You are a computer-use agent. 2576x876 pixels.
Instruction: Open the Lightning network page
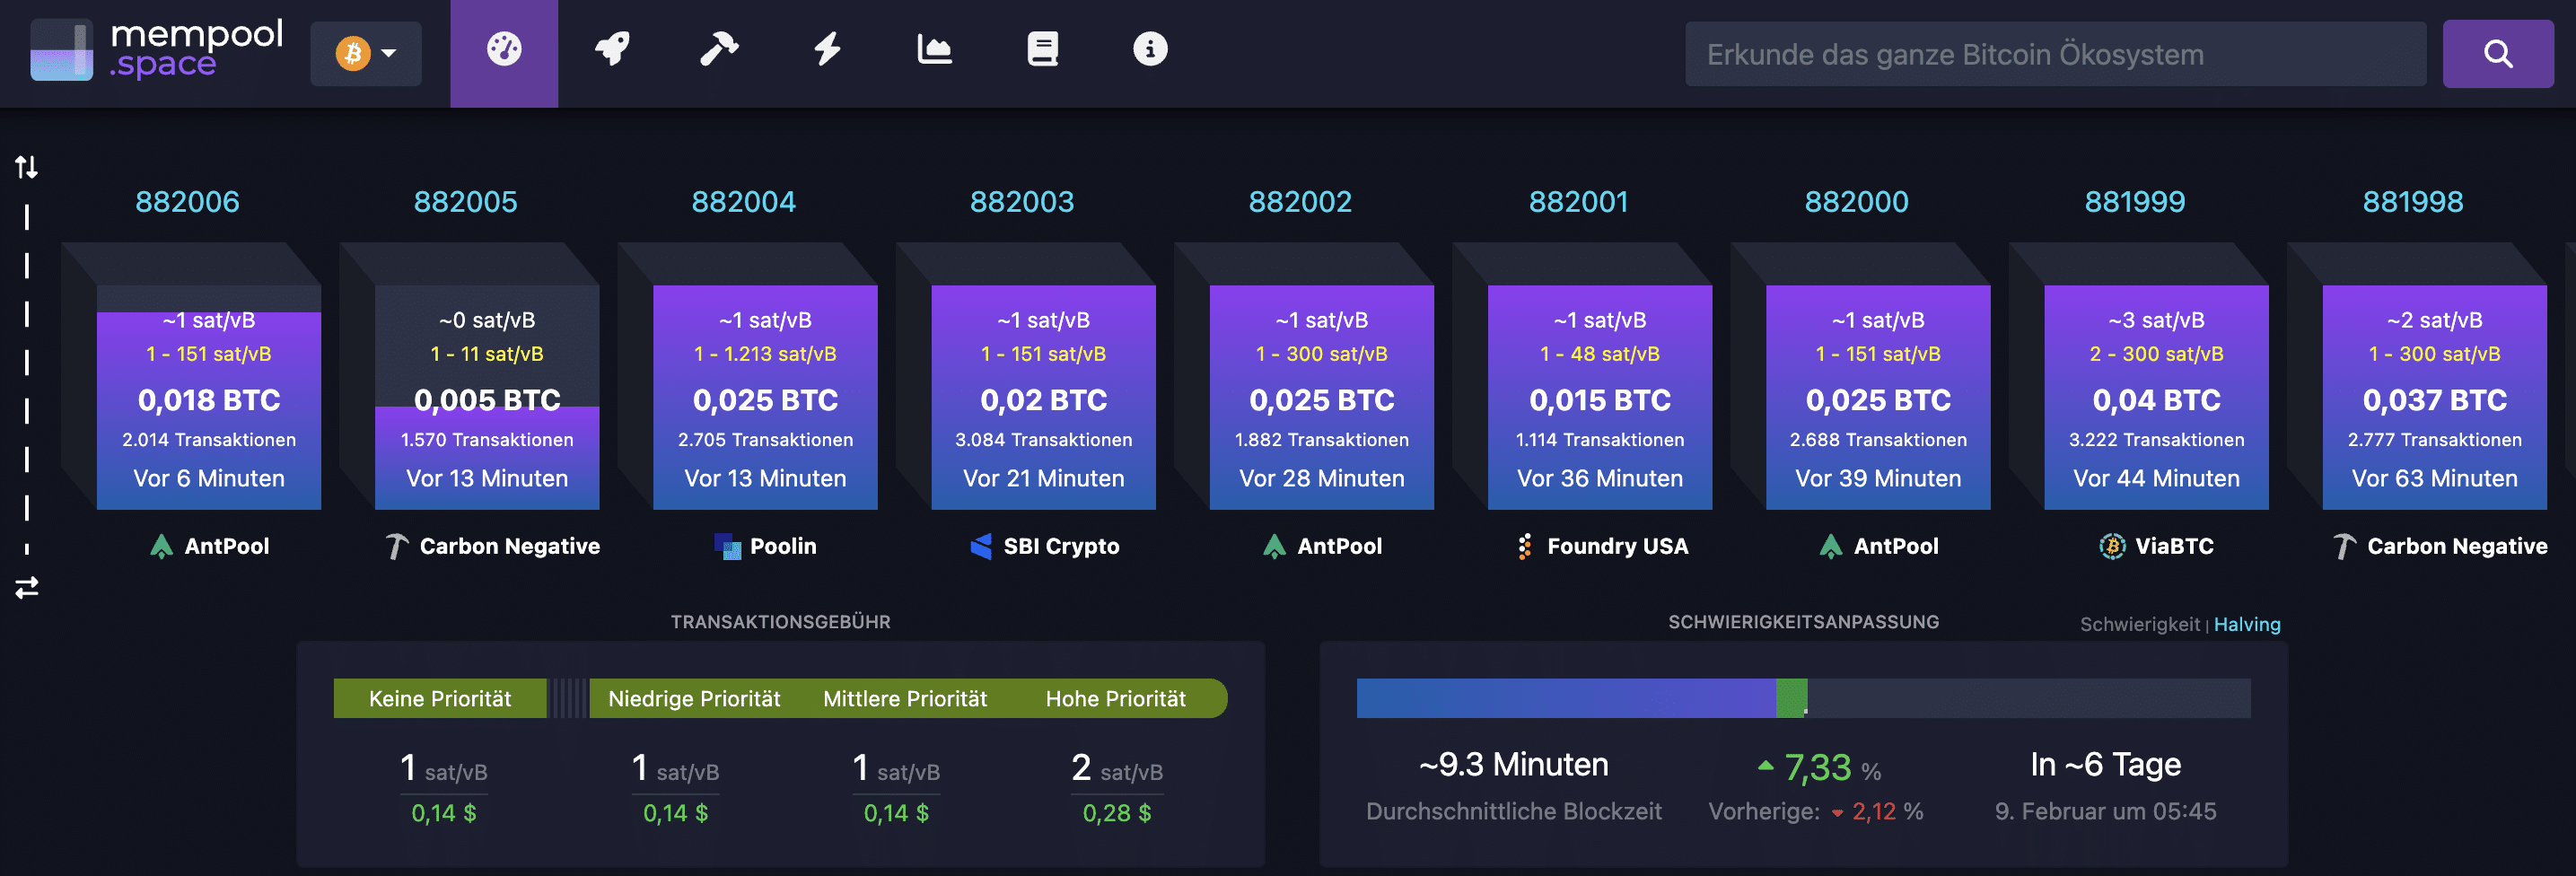tap(827, 50)
